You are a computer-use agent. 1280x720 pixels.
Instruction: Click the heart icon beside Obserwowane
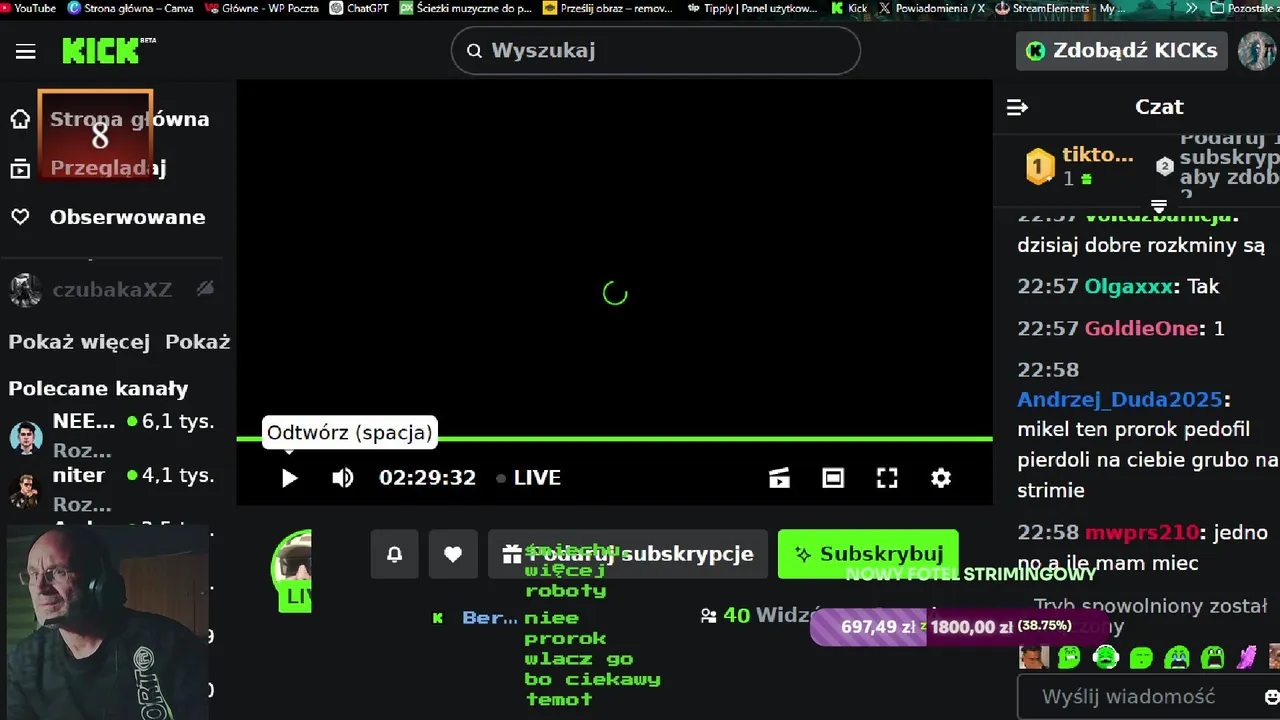tap(20, 217)
